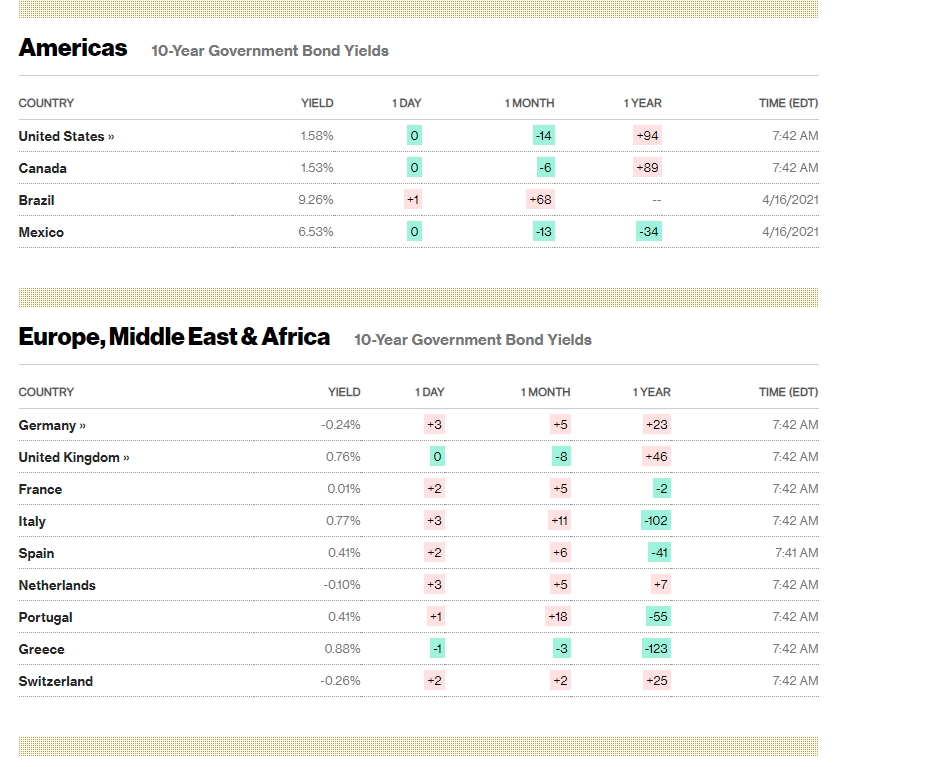Click the Europe 1 YEAR column header
Viewport: 929px width, 767px height.
tap(651, 392)
